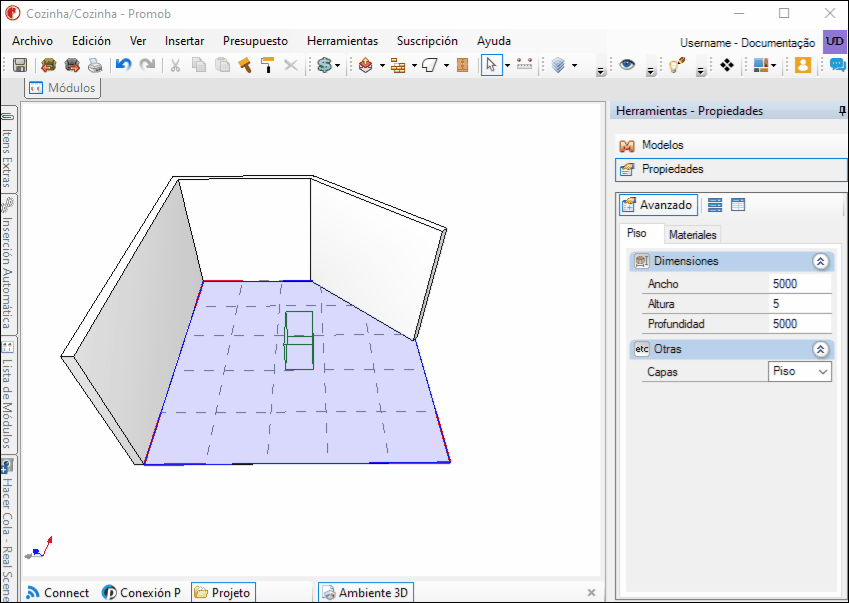
Task: Switch to the Connect tab
Action: click(58, 593)
